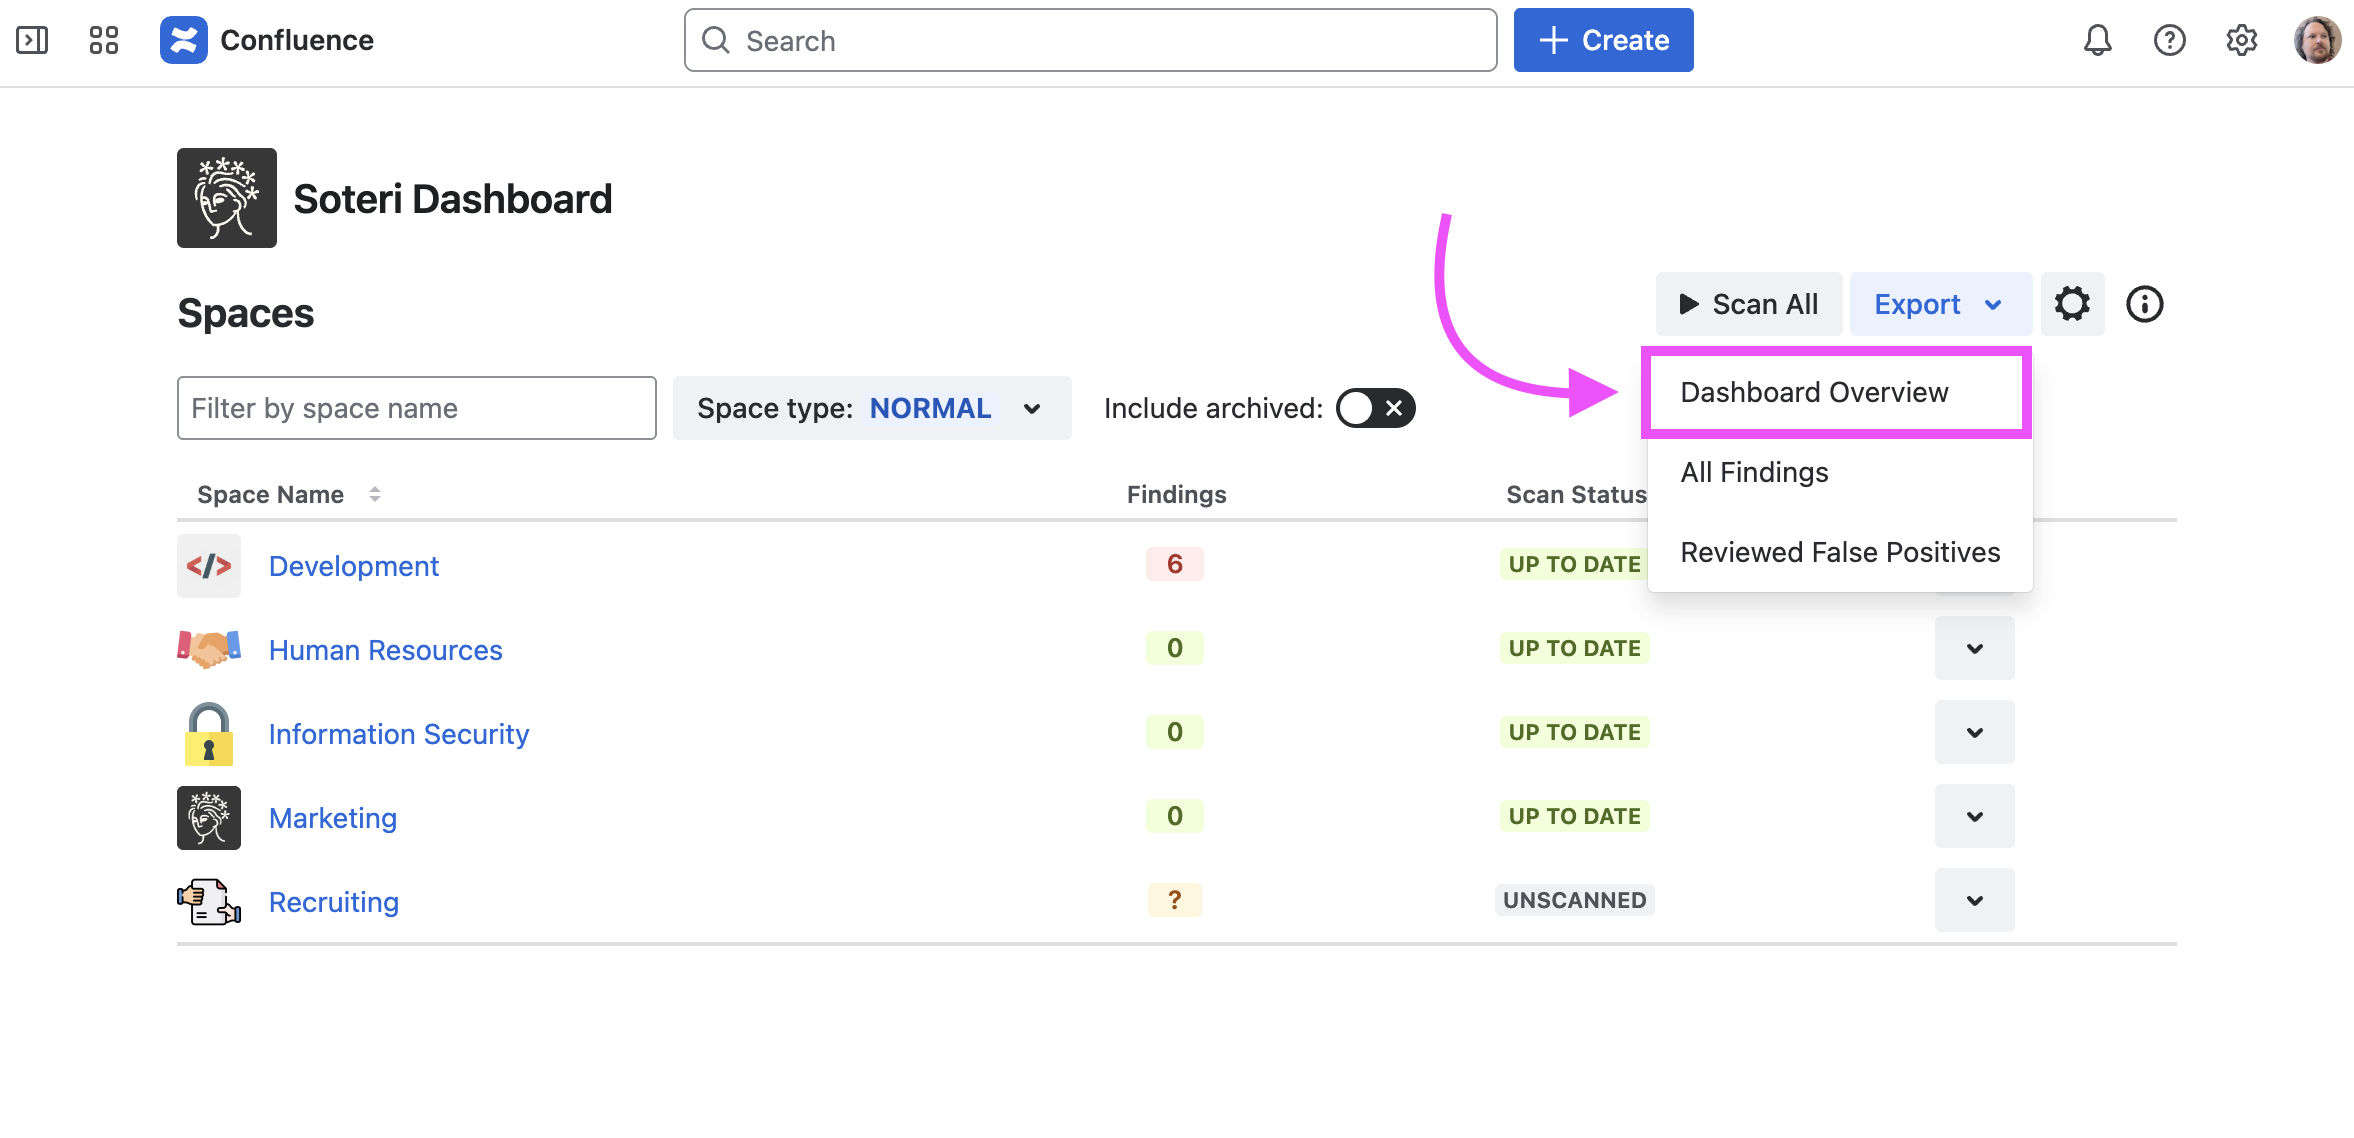Open the help question mark icon
Screen dimensions: 2354x1138
[x=2169, y=40]
